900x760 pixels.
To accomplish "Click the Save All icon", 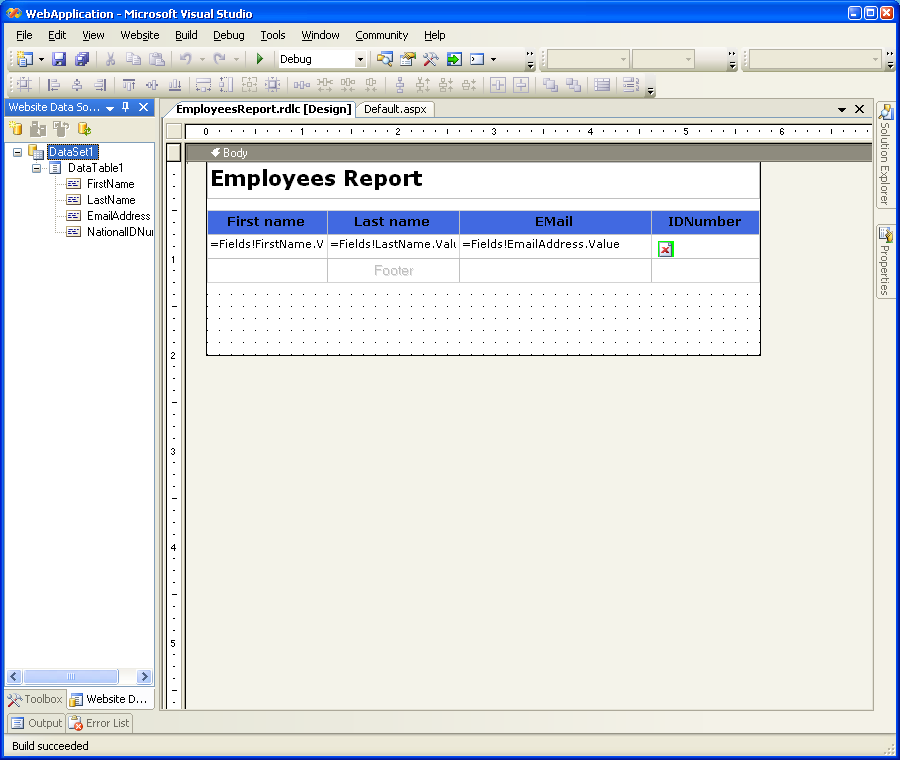I will click(x=82, y=59).
